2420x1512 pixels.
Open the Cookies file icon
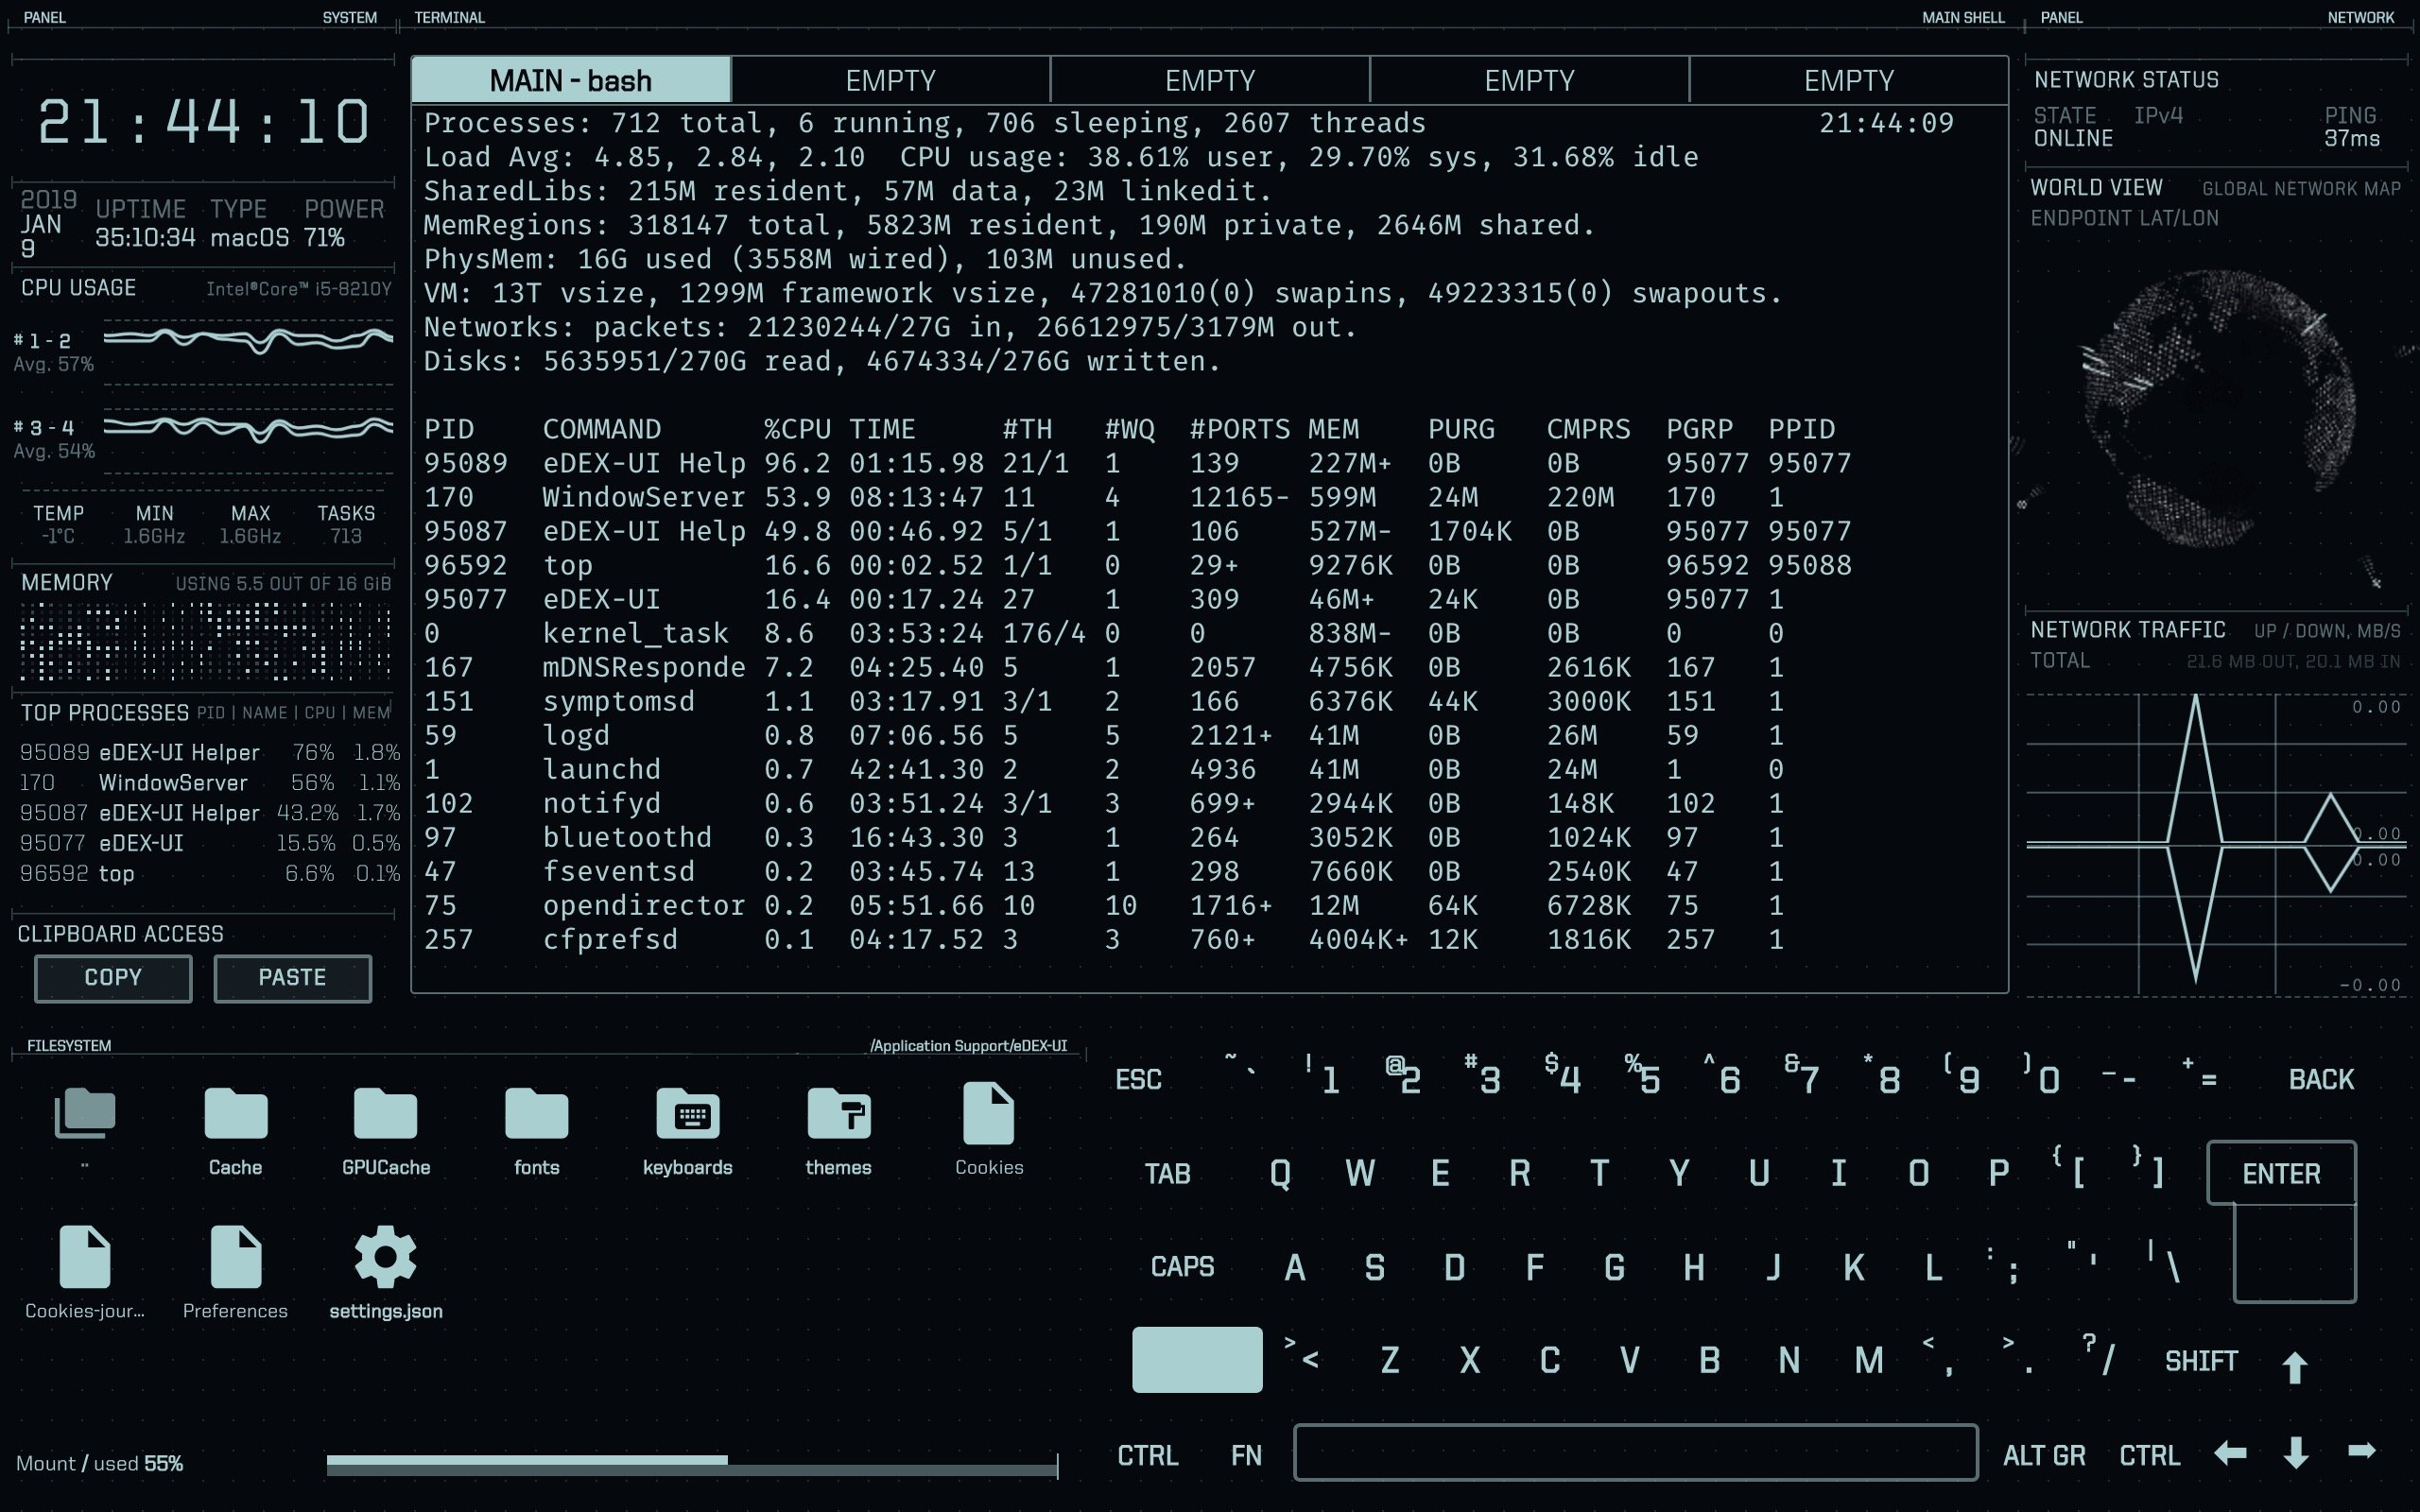pyautogui.click(x=988, y=1114)
